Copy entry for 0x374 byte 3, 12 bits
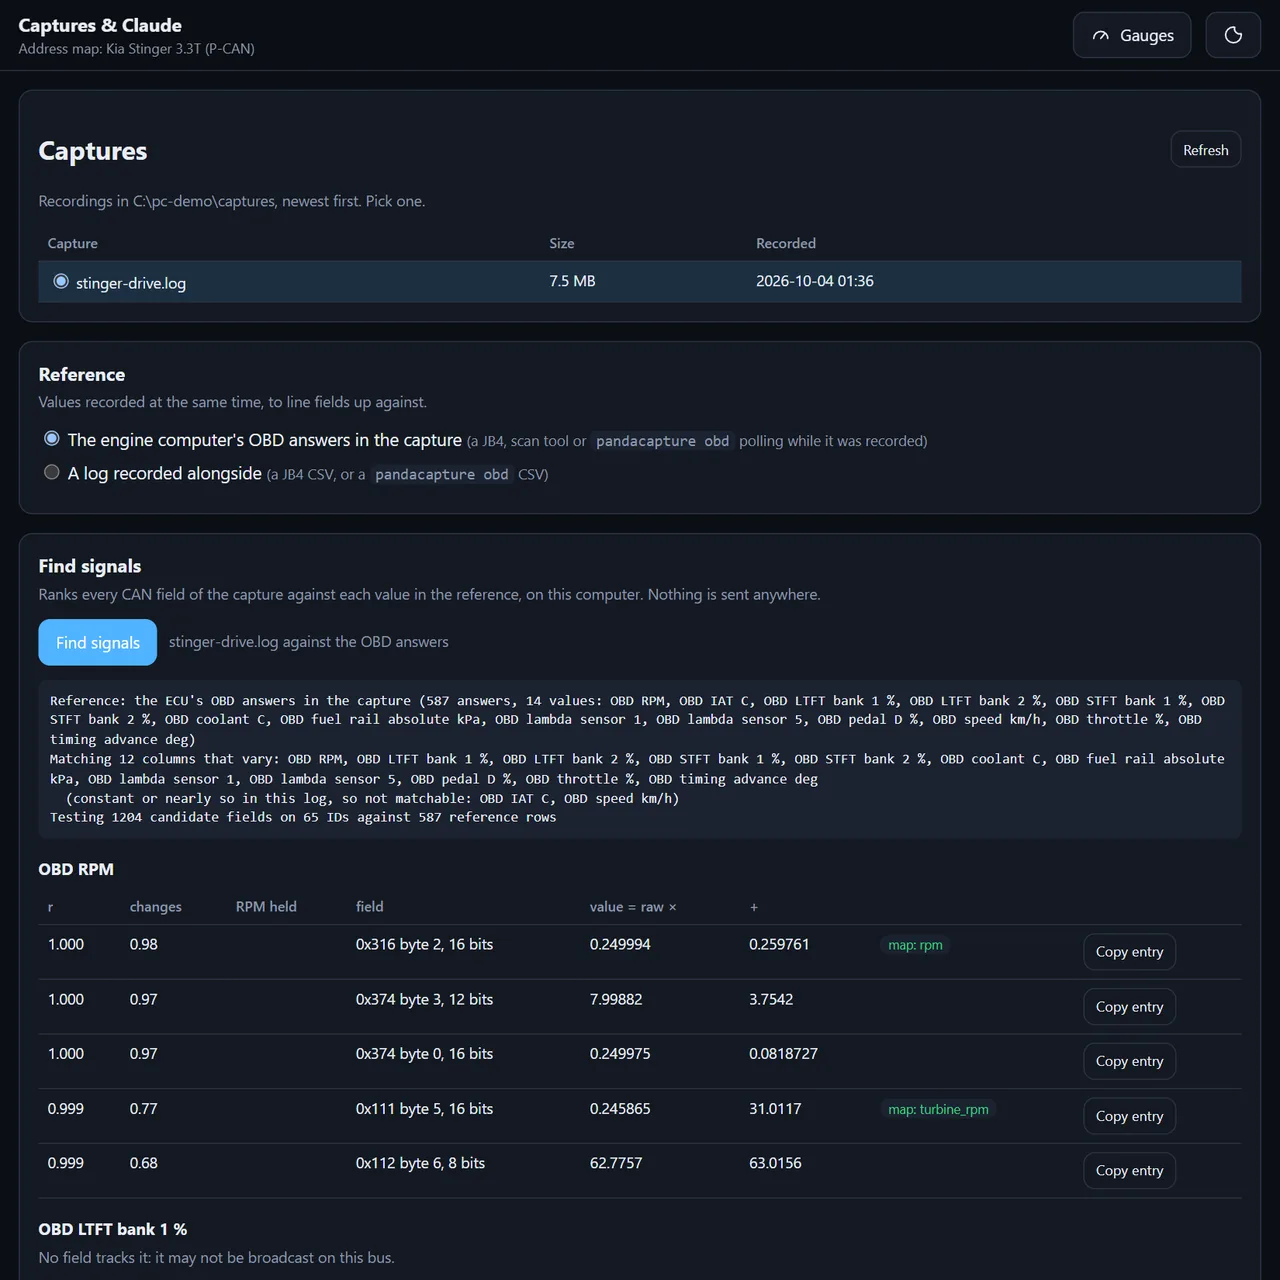The width and height of the screenshot is (1280, 1280). tap(1129, 1007)
